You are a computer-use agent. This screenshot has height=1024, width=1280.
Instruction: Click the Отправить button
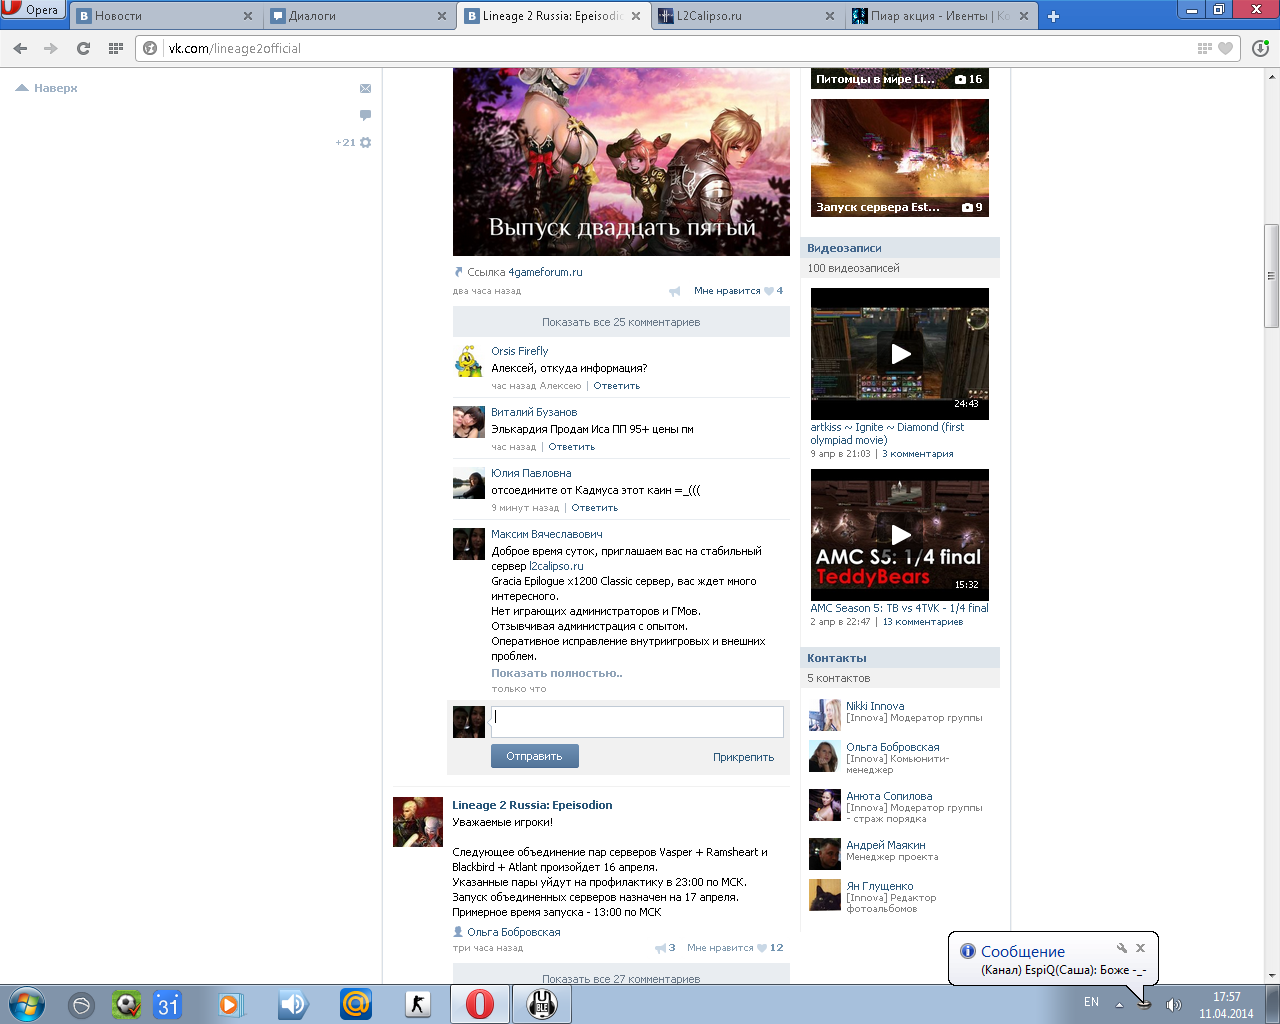tap(534, 756)
